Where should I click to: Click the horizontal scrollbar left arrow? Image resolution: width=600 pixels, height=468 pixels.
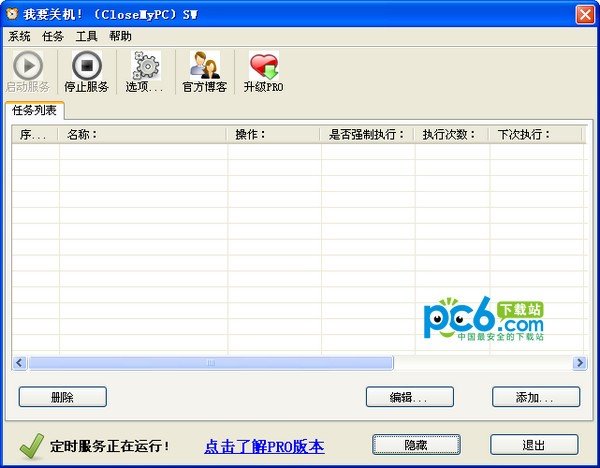20,362
